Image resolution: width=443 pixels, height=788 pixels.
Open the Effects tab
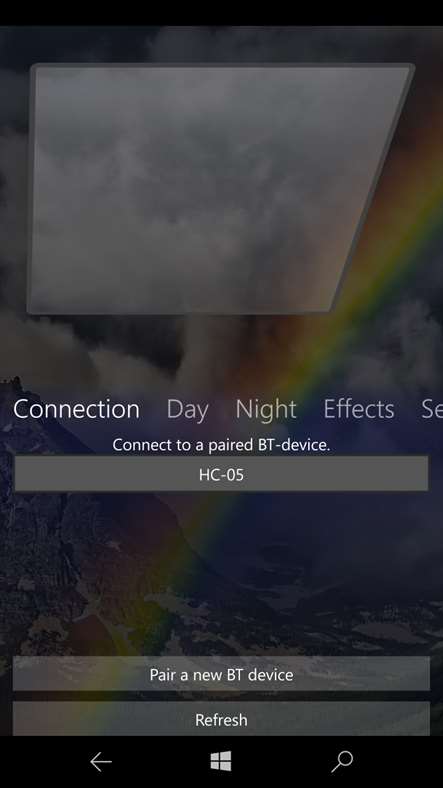click(359, 409)
